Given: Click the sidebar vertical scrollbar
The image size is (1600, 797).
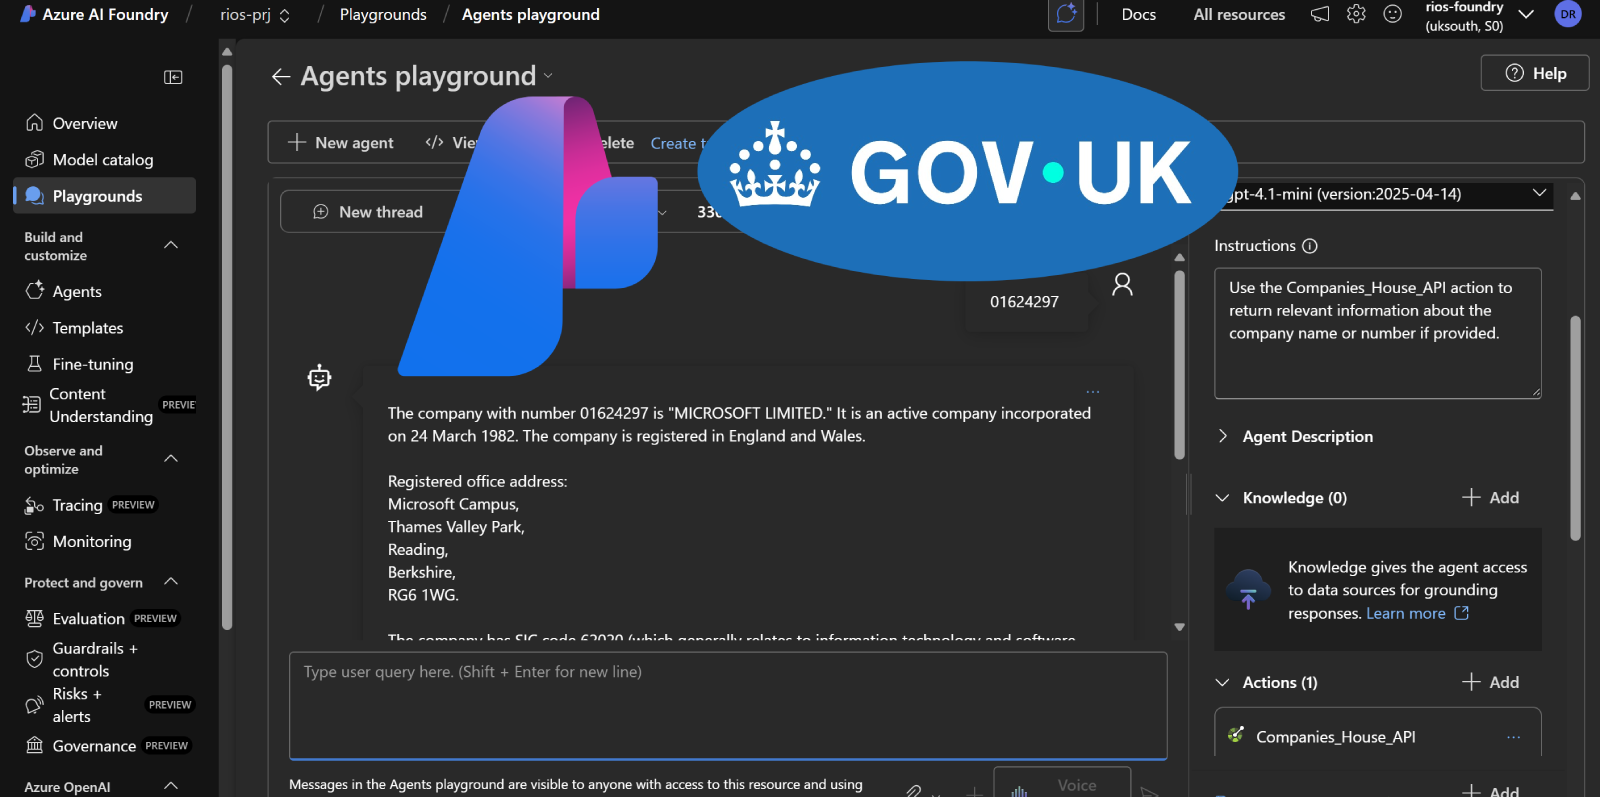Looking at the screenshot, I should [x=227, y=345].
